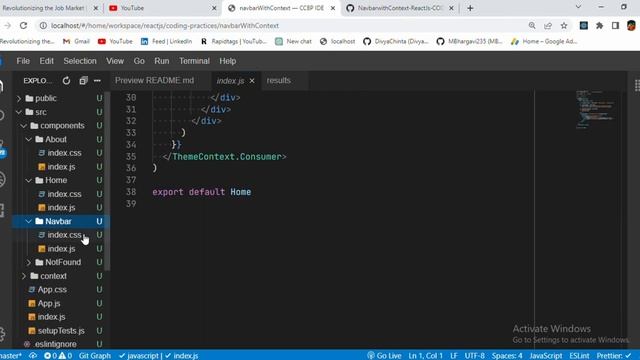Open New chat bookmark

[293, 41]
